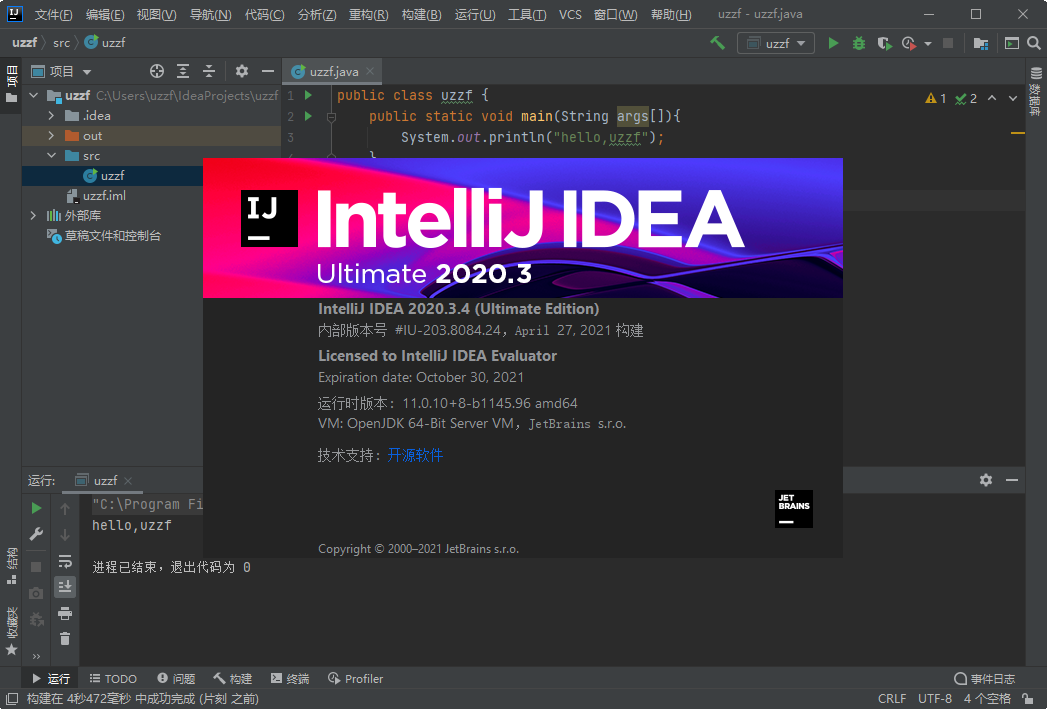Click the 4 个空格 indent setting
Viewport: 1047px width, 709px height.
coord(988,699)
